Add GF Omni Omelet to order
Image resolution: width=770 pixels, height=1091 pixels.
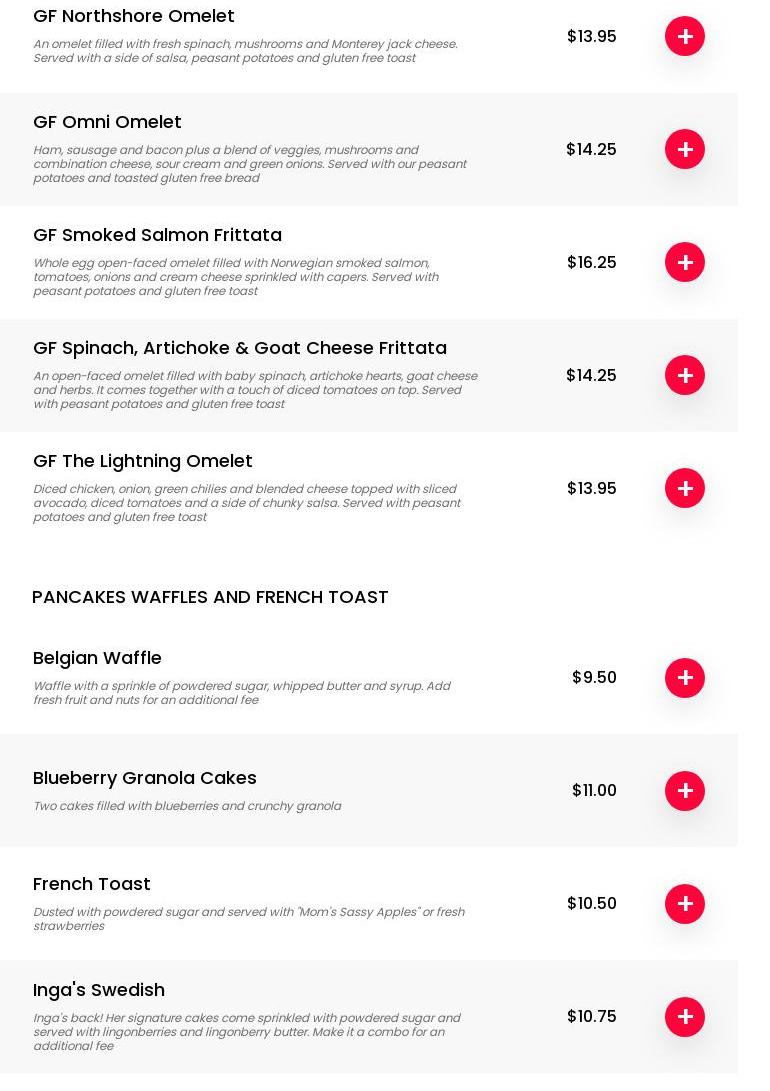(x=684, y=149)
